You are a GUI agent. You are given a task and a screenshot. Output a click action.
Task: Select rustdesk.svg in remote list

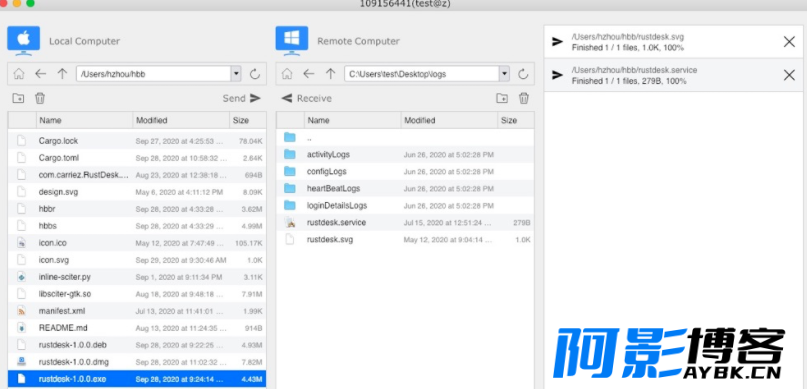pos(405,239)
